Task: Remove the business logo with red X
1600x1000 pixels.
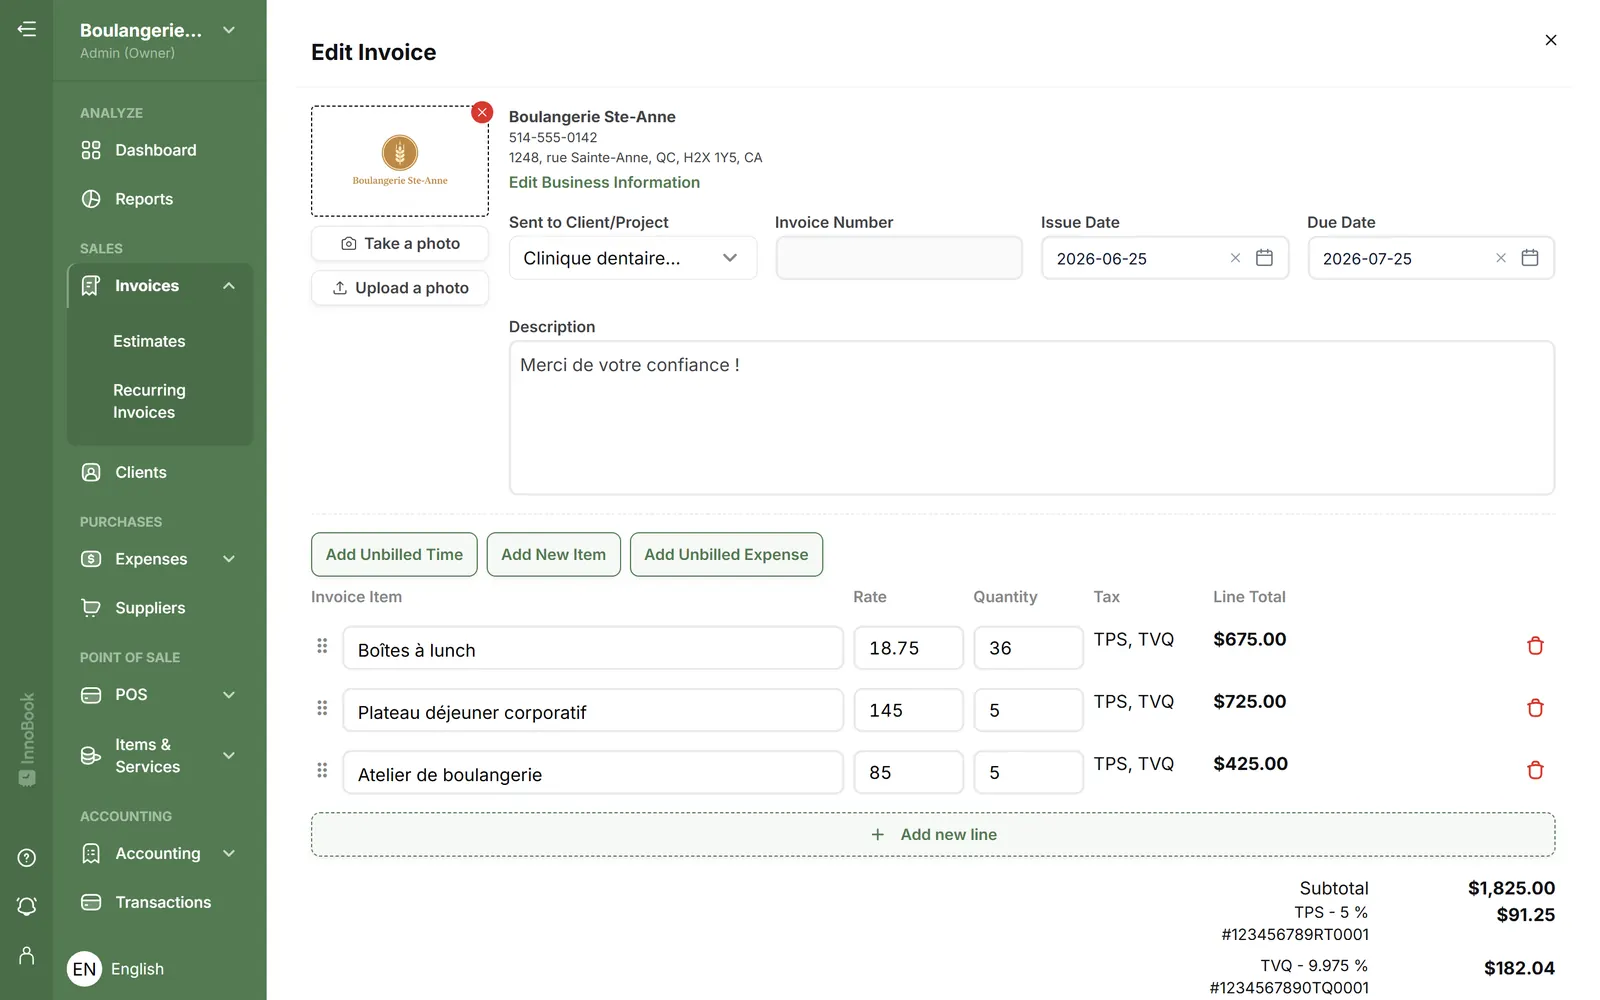Action: 482,112
